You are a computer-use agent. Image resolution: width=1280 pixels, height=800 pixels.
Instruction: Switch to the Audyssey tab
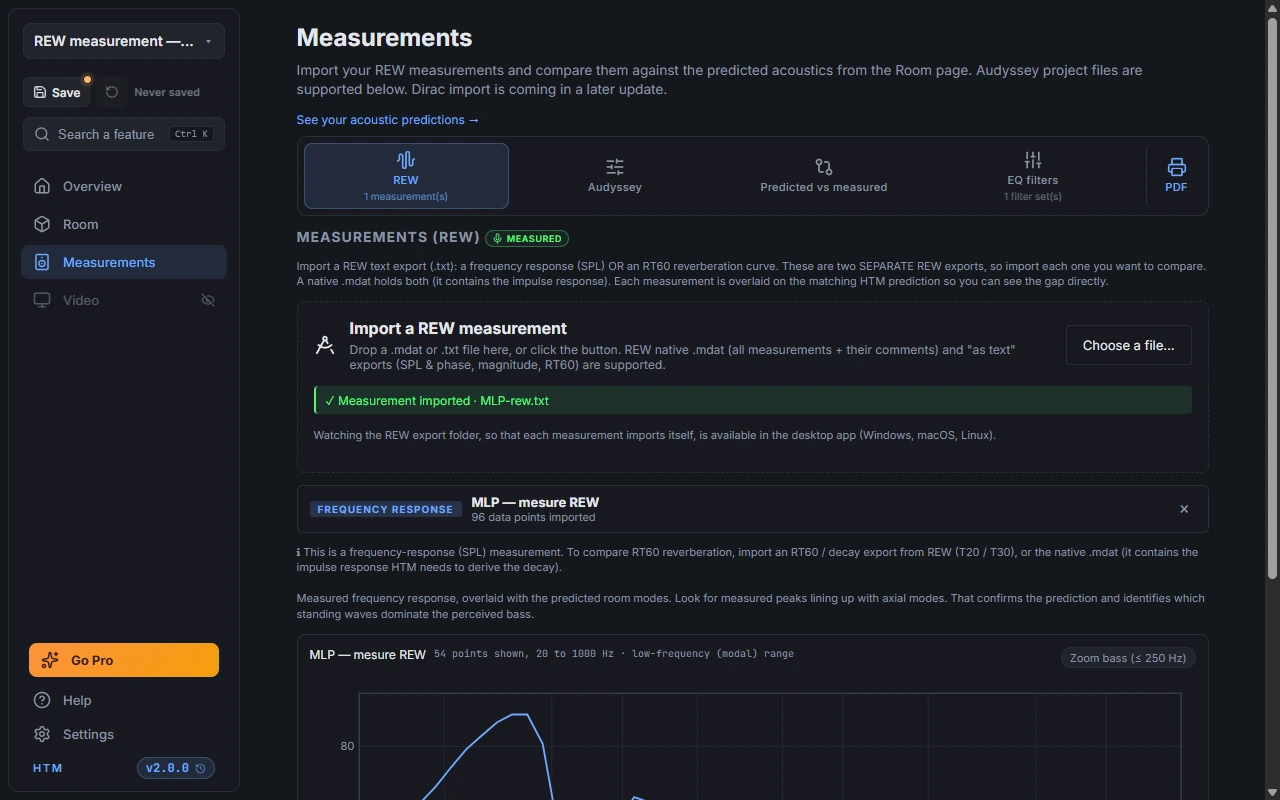coord(615,176)
